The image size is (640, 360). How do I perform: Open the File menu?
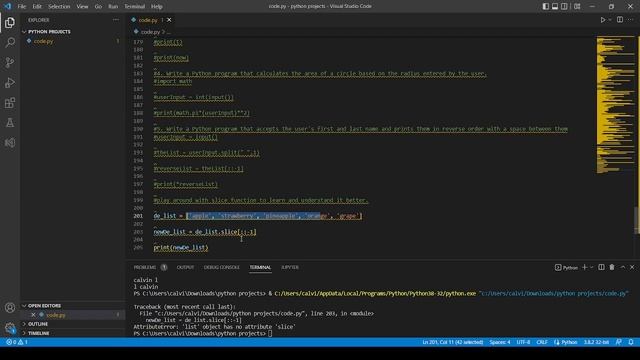tap(22, 6)
